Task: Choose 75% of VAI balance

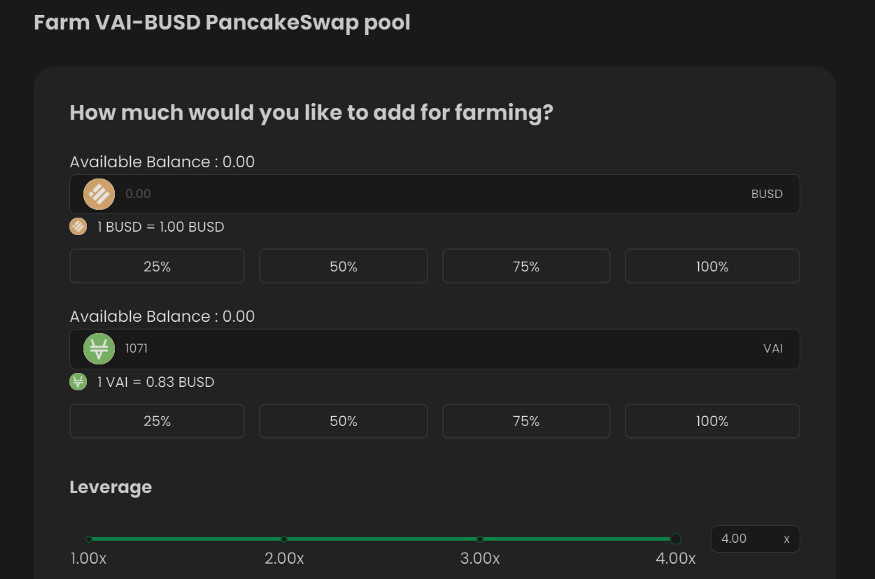Action: coord(526,421)
